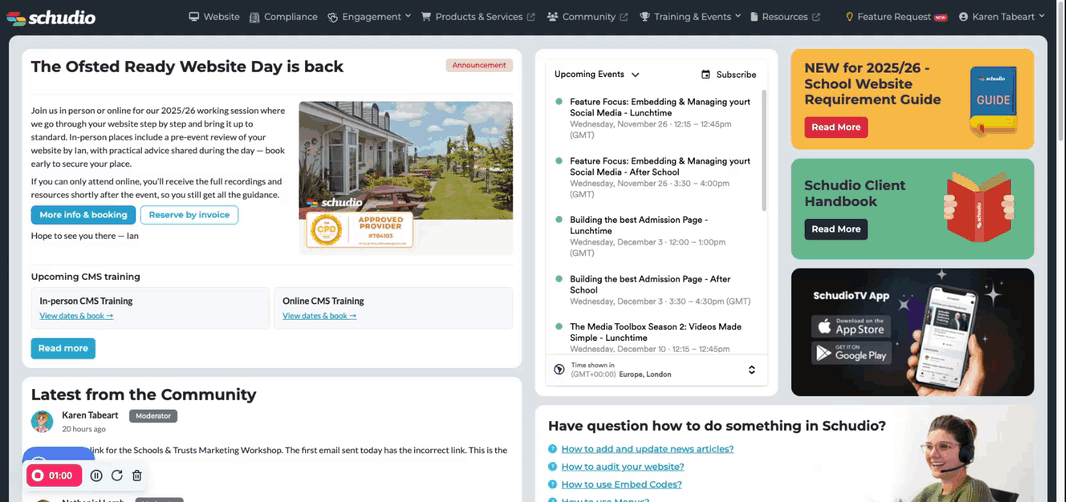Open the Website menu item
Screen dimensions: 1066x502
214,17
